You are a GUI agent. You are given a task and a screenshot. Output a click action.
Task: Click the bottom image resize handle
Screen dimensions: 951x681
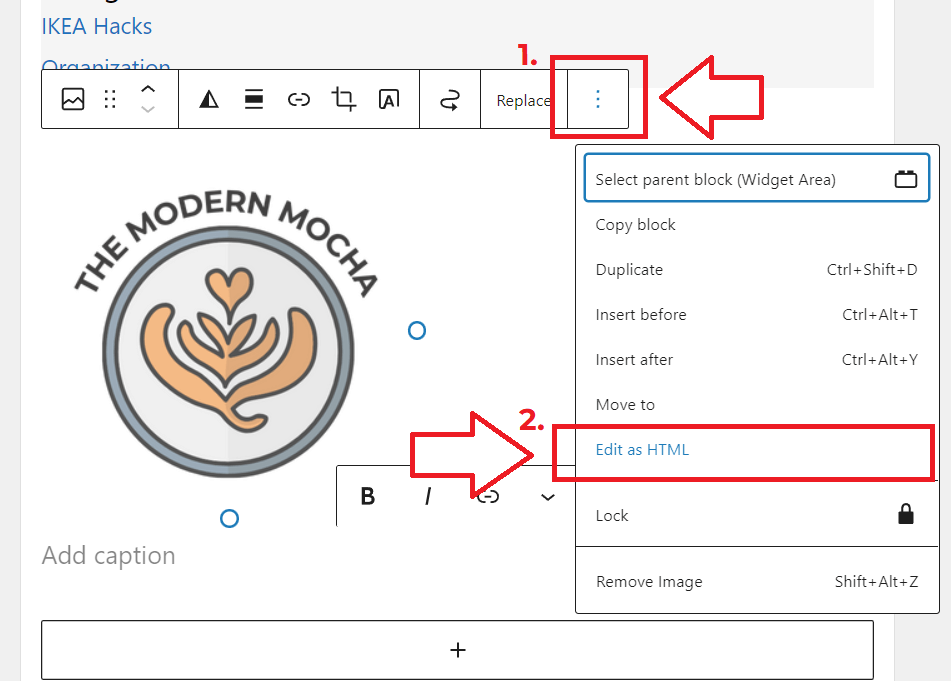(229, 518)
